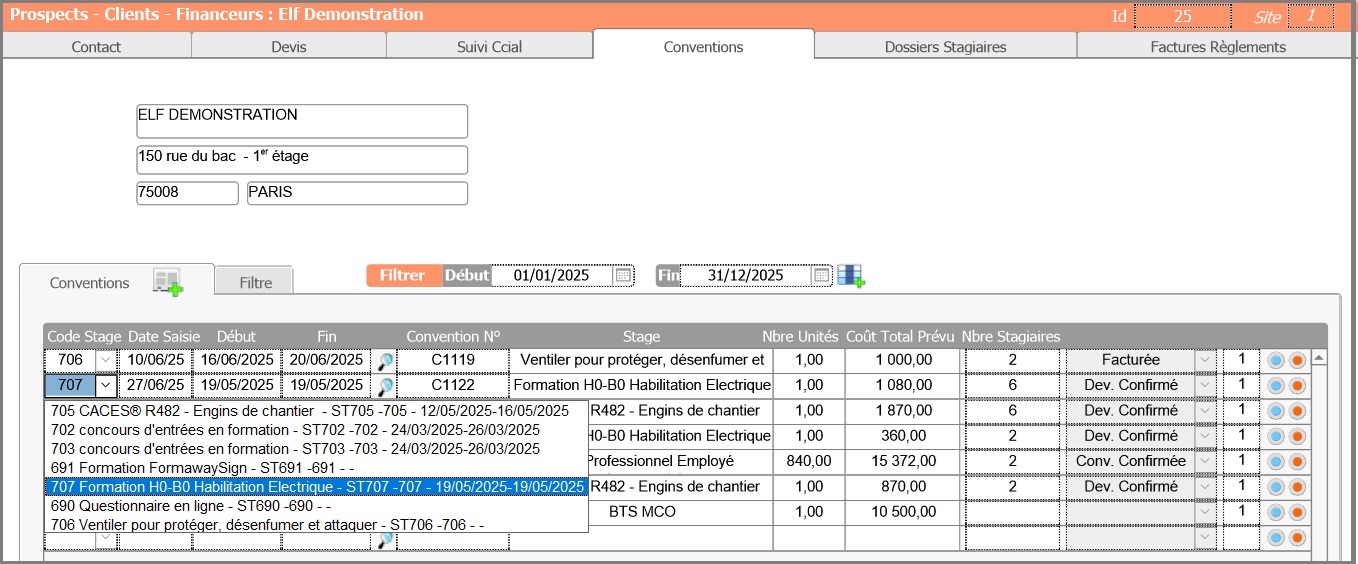Choose highlighted 707 Formation H0-B0 list entry

pos(316,486)
